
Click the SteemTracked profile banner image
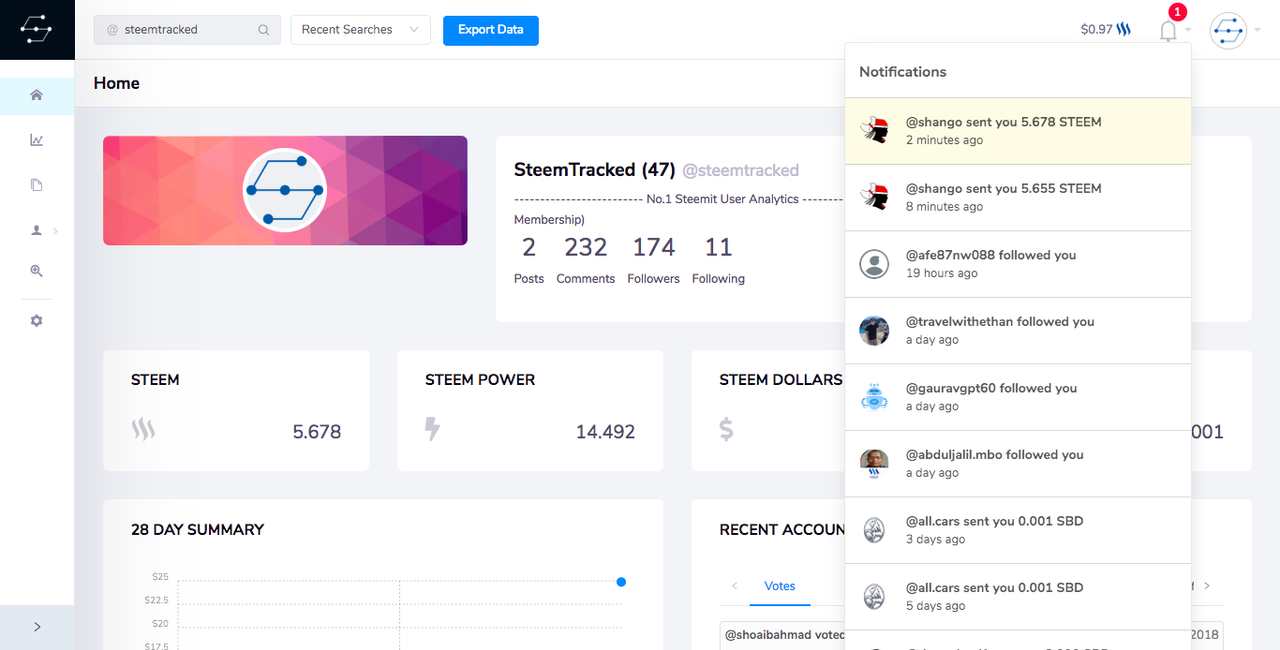click(285, 190)
